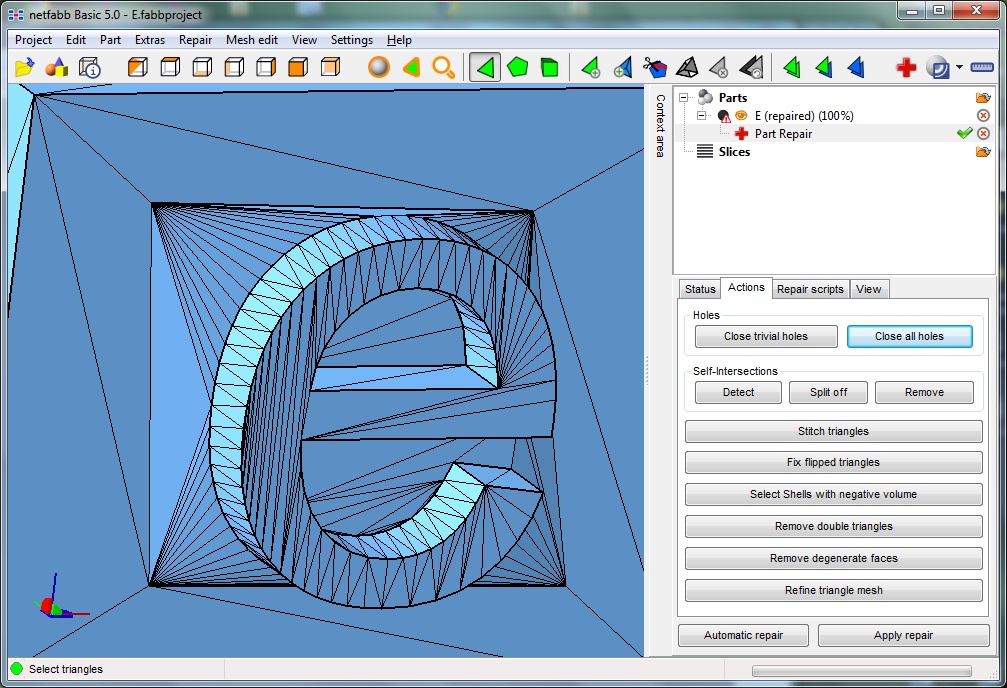Click Detect self-intersections button
The width and height of the screenshot is (1007, 688).
pyautogui.click(x=739, y=392)
